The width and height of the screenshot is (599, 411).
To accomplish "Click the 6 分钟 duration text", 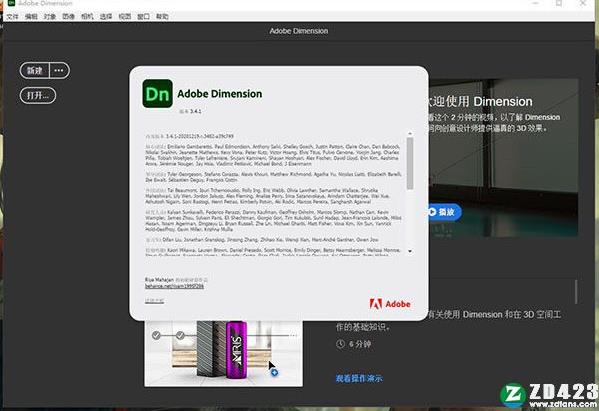I will [360, 344].
